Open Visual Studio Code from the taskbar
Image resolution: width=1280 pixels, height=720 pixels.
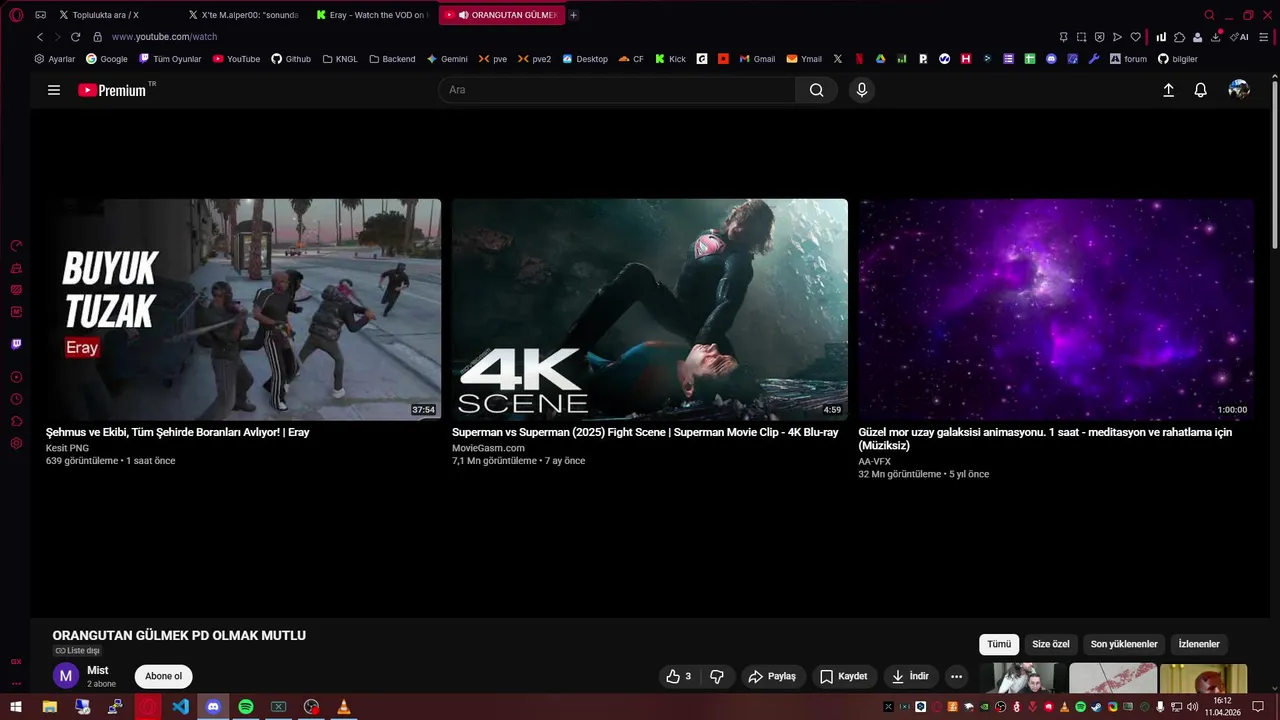pyautogui.click(x=180, y=707)
